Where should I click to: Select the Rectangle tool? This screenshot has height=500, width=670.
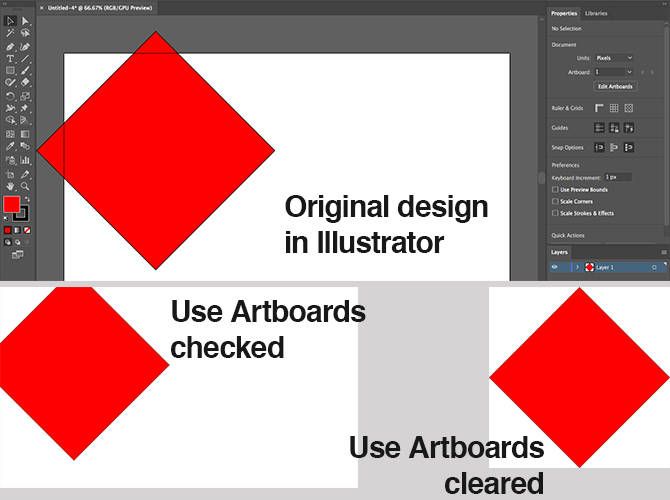10,71
